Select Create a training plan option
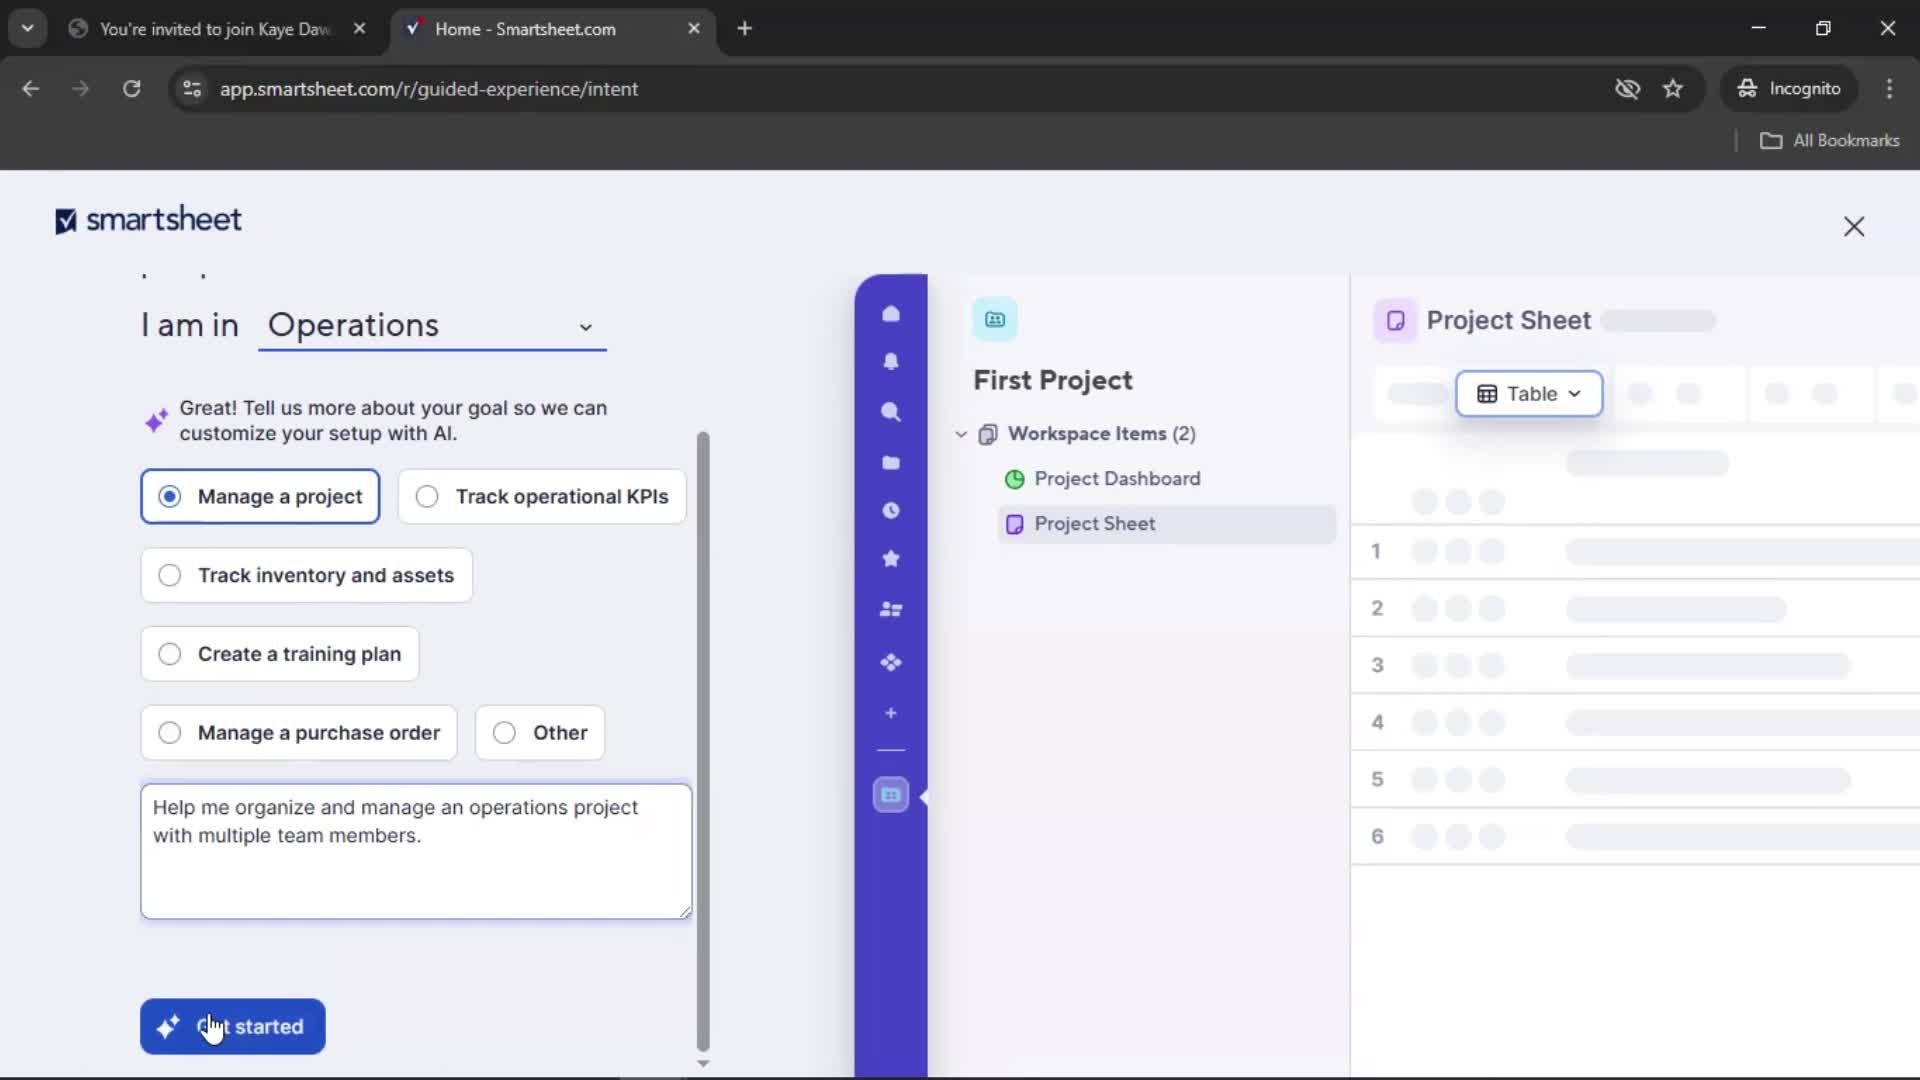 280,654
